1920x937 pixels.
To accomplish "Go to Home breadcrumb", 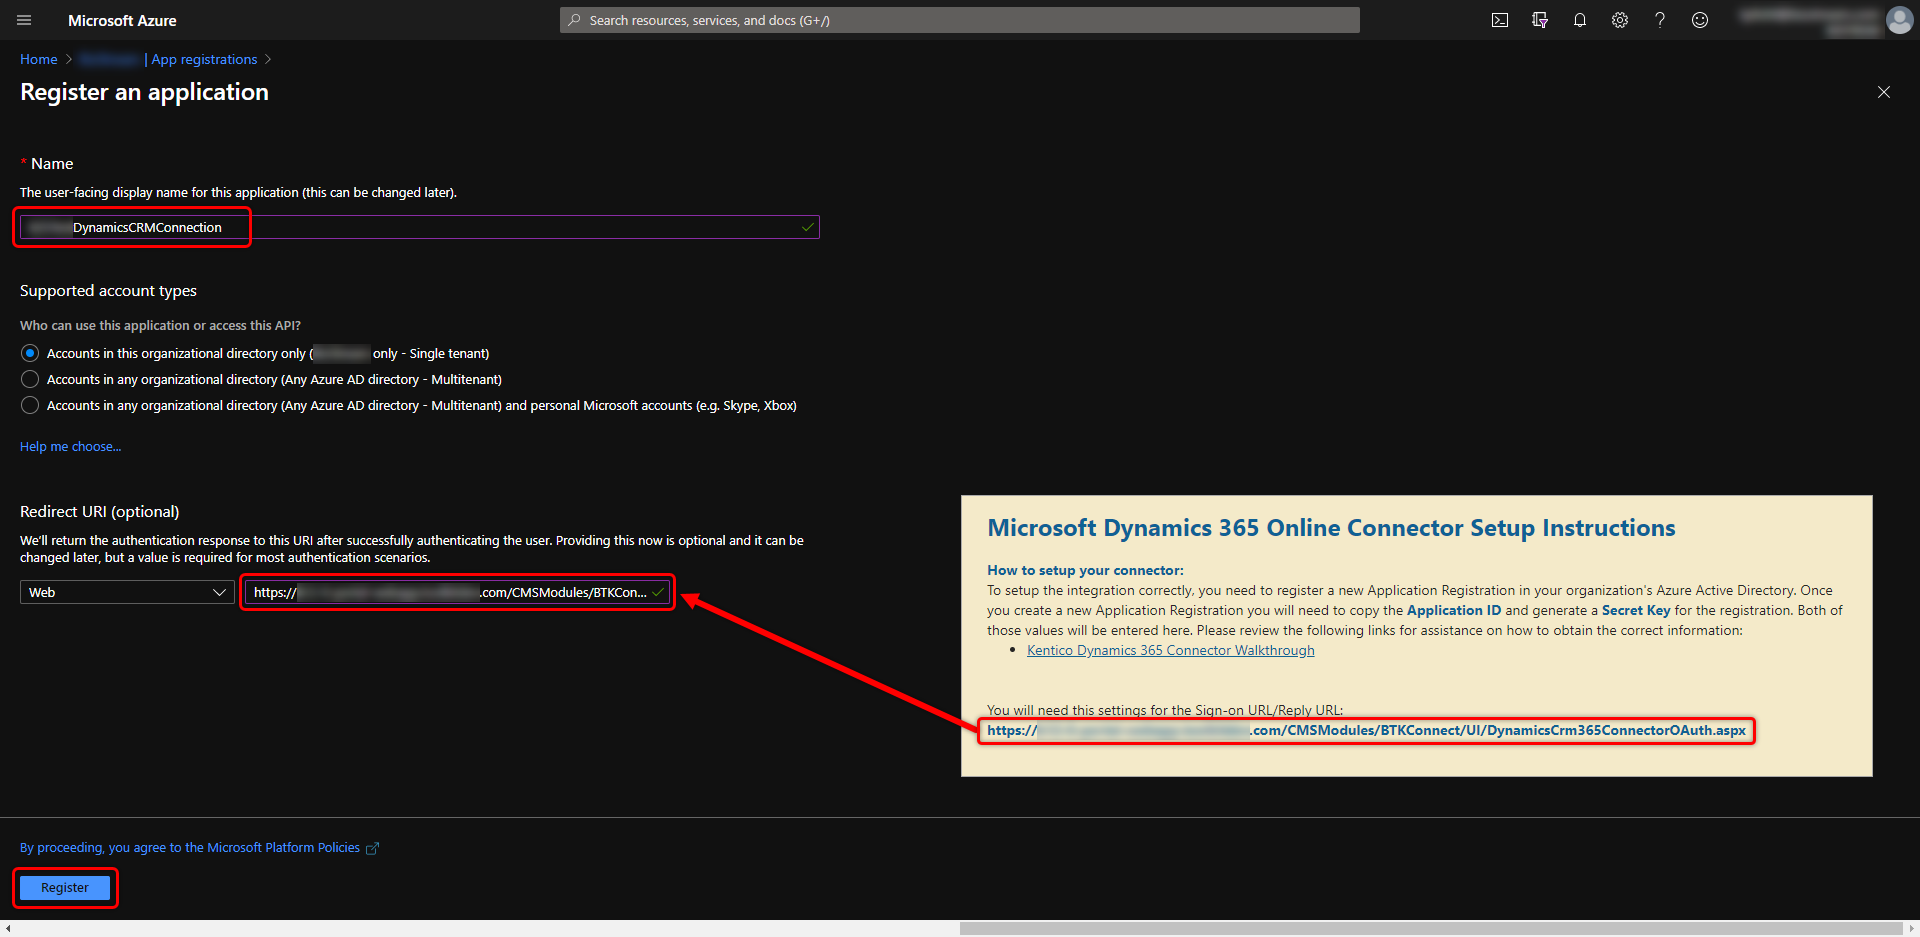I will [39, 59].
